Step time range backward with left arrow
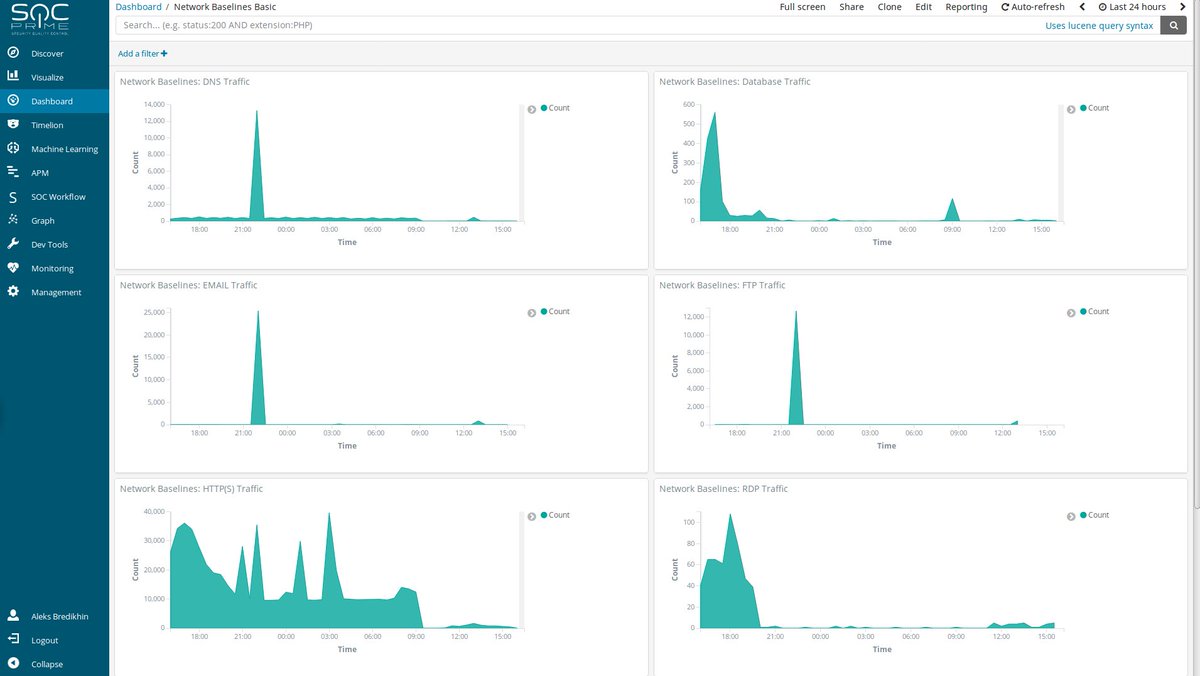Viewport: 1200px width, 676px height. (1082, 7)
